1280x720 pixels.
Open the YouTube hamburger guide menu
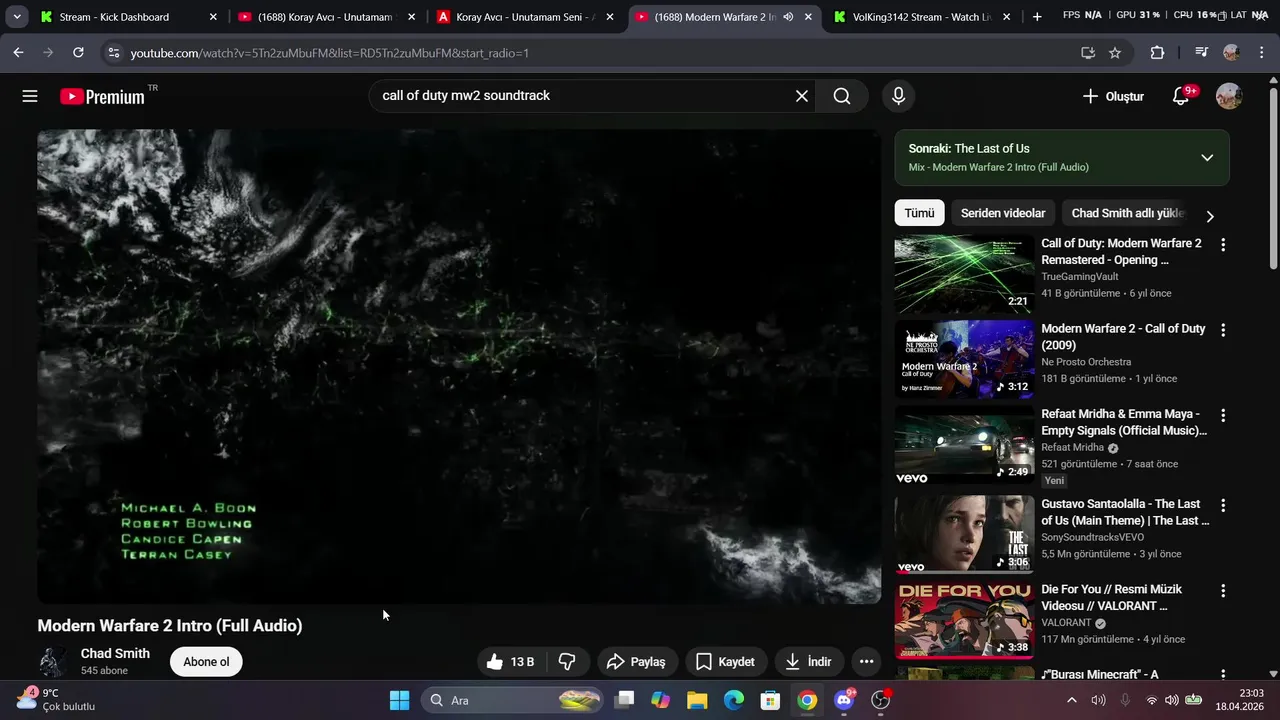[x=30, y=96]
